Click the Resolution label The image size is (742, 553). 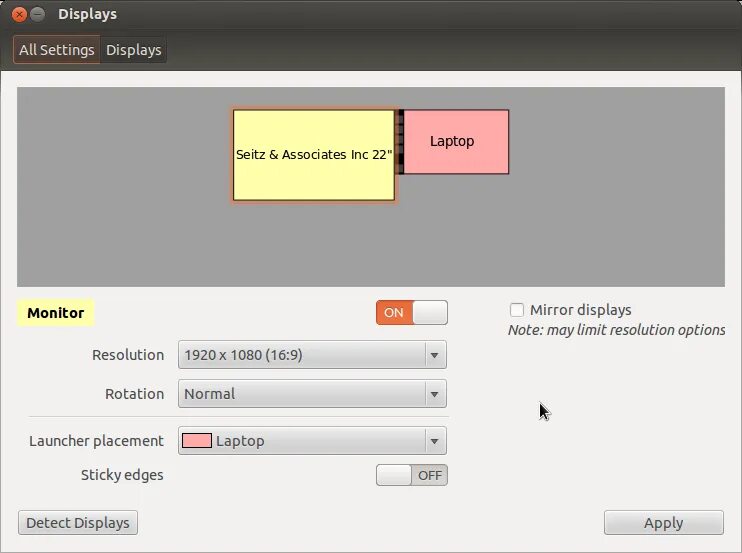(x=128, y=355)
